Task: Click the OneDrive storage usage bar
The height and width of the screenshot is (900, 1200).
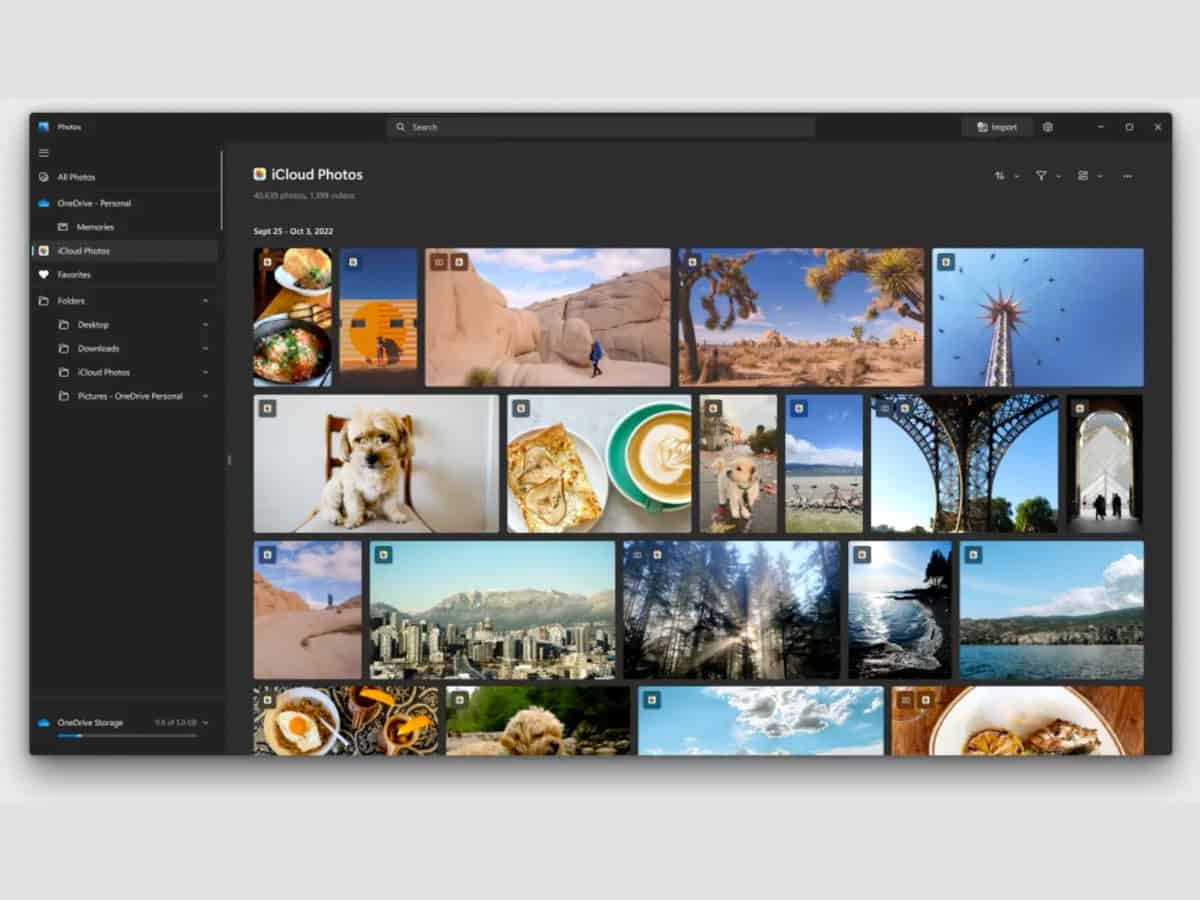Action: tap(126, 736)
